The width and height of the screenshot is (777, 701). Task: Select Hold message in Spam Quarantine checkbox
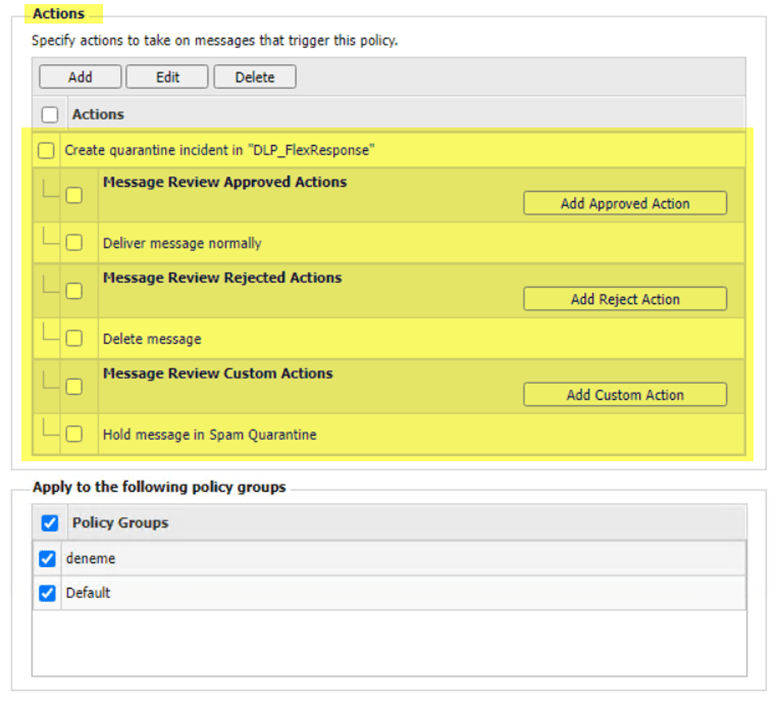pos(74,435)
